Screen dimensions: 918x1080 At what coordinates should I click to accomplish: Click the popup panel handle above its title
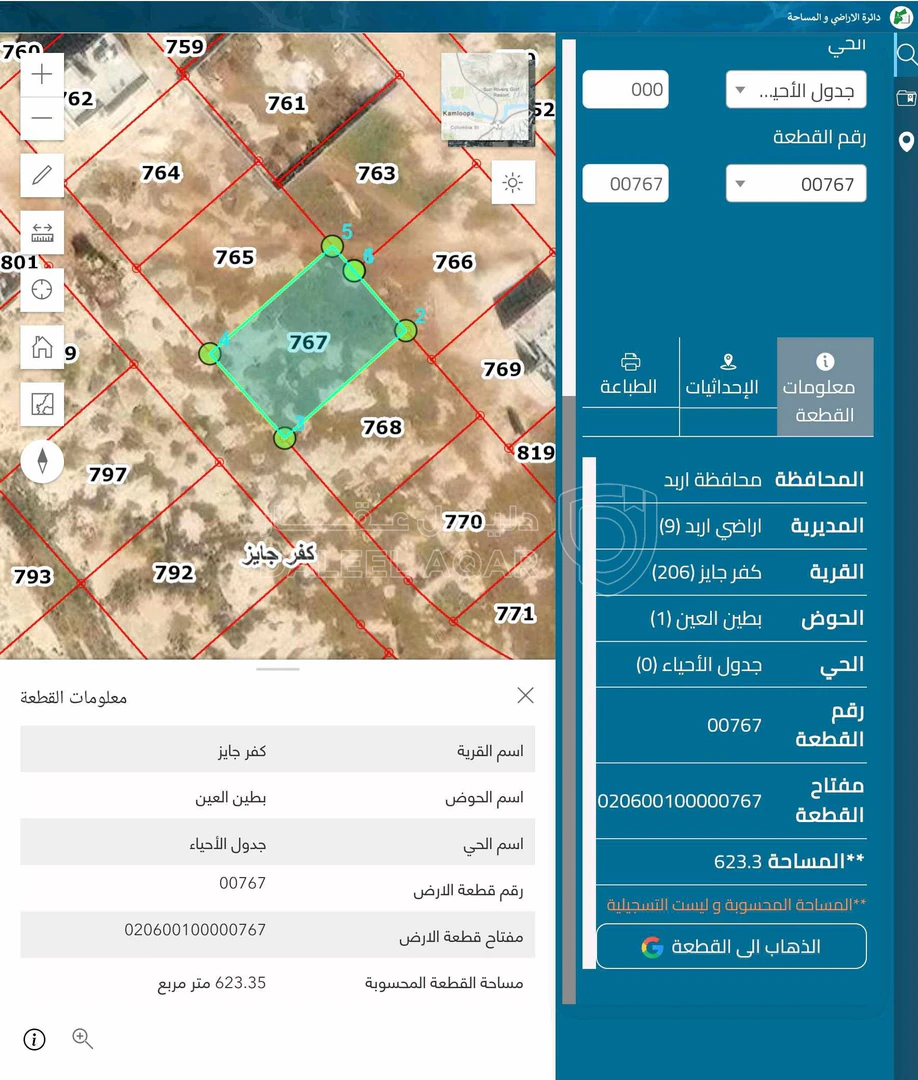[x=278, y=669]
